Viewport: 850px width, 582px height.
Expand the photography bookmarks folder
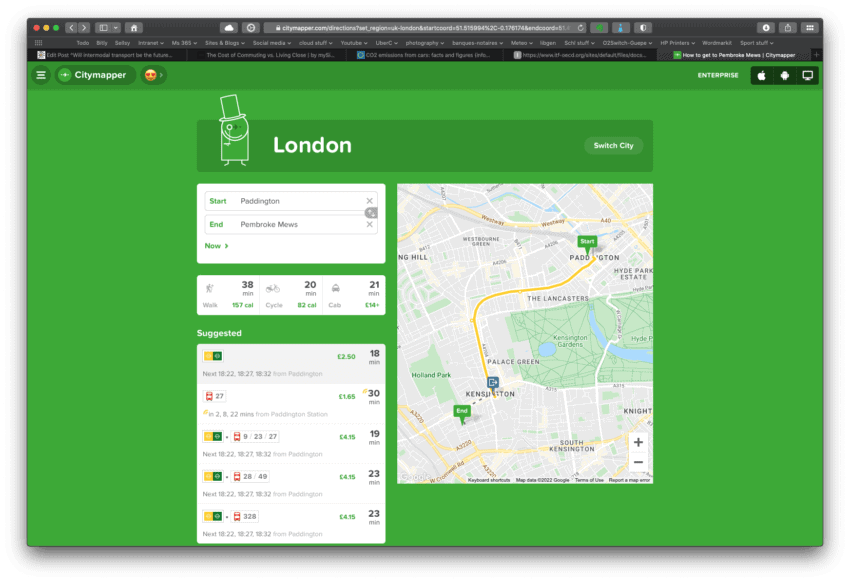click(x=424, y=43)
